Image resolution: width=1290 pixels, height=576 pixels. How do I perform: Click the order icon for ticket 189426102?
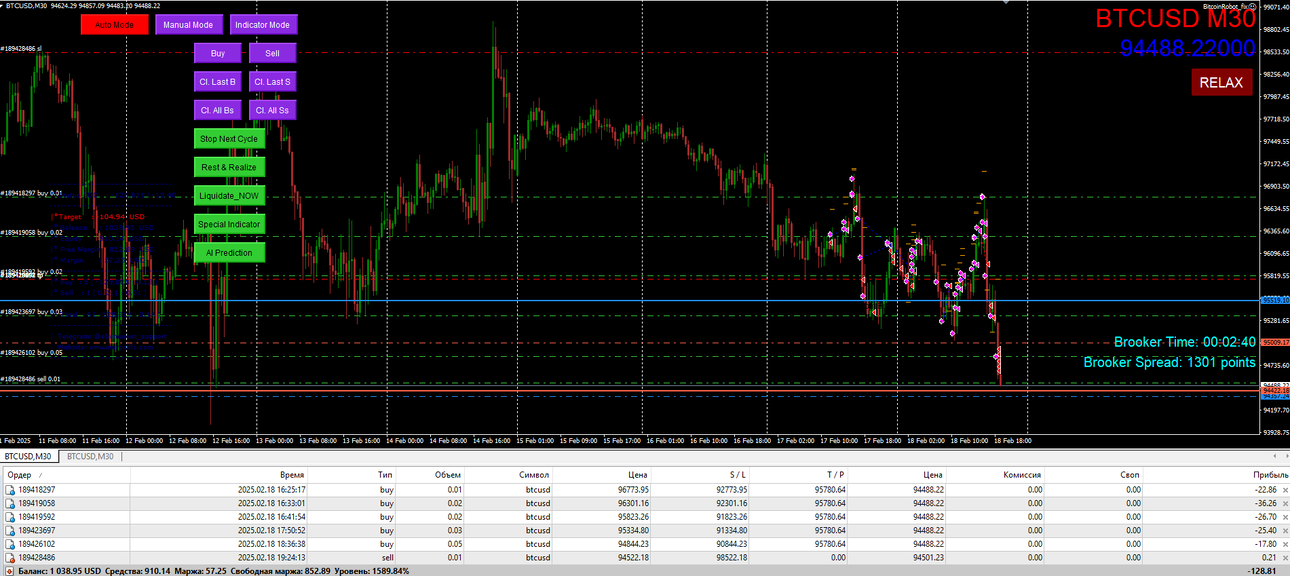10,544
